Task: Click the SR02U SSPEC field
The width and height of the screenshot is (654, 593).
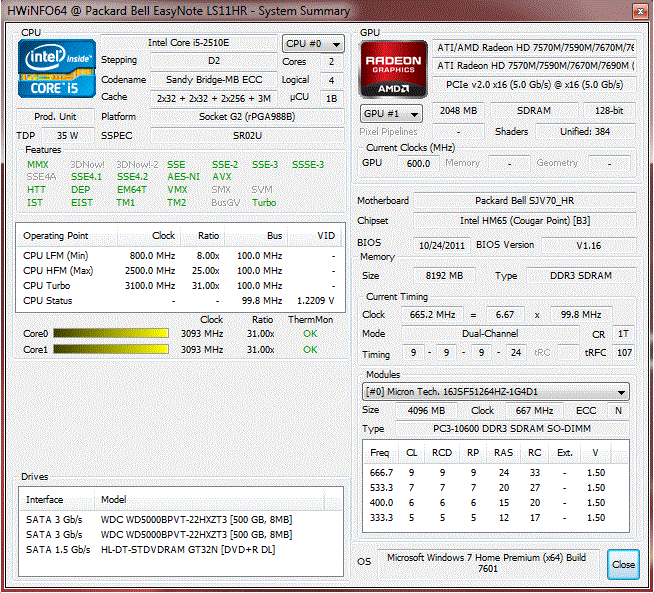Action: tap(247, 136)
